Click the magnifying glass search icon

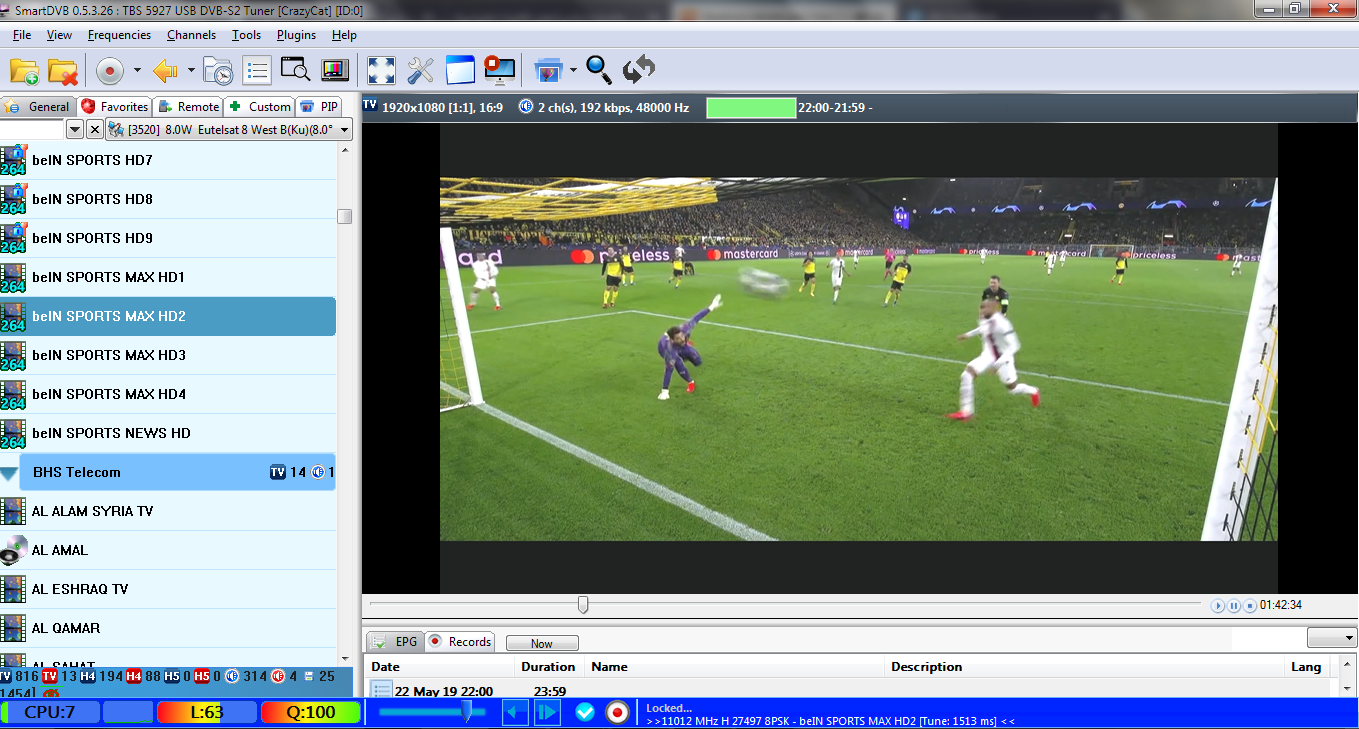[x=599, y=70]
